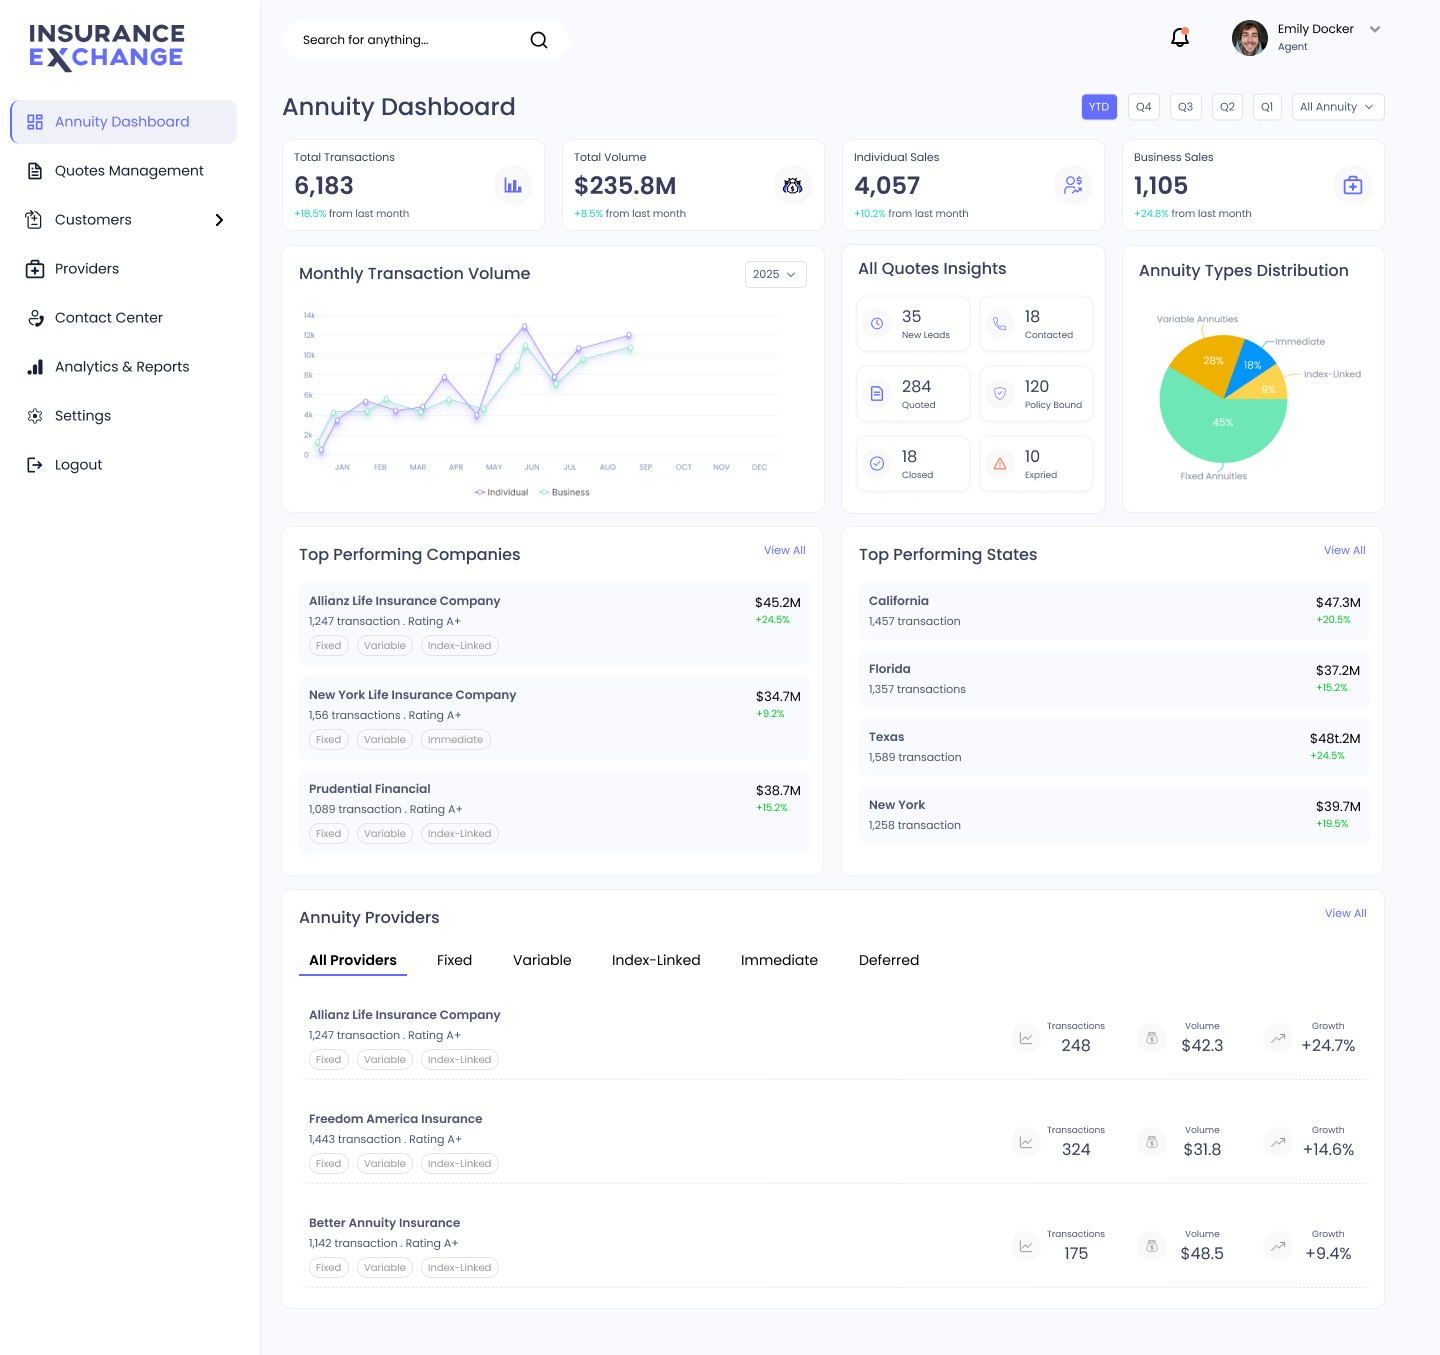This screenshot has height=1355, width=1440.
Task: Click the Expired warning triangle icon
Action: click(1000, 464)
